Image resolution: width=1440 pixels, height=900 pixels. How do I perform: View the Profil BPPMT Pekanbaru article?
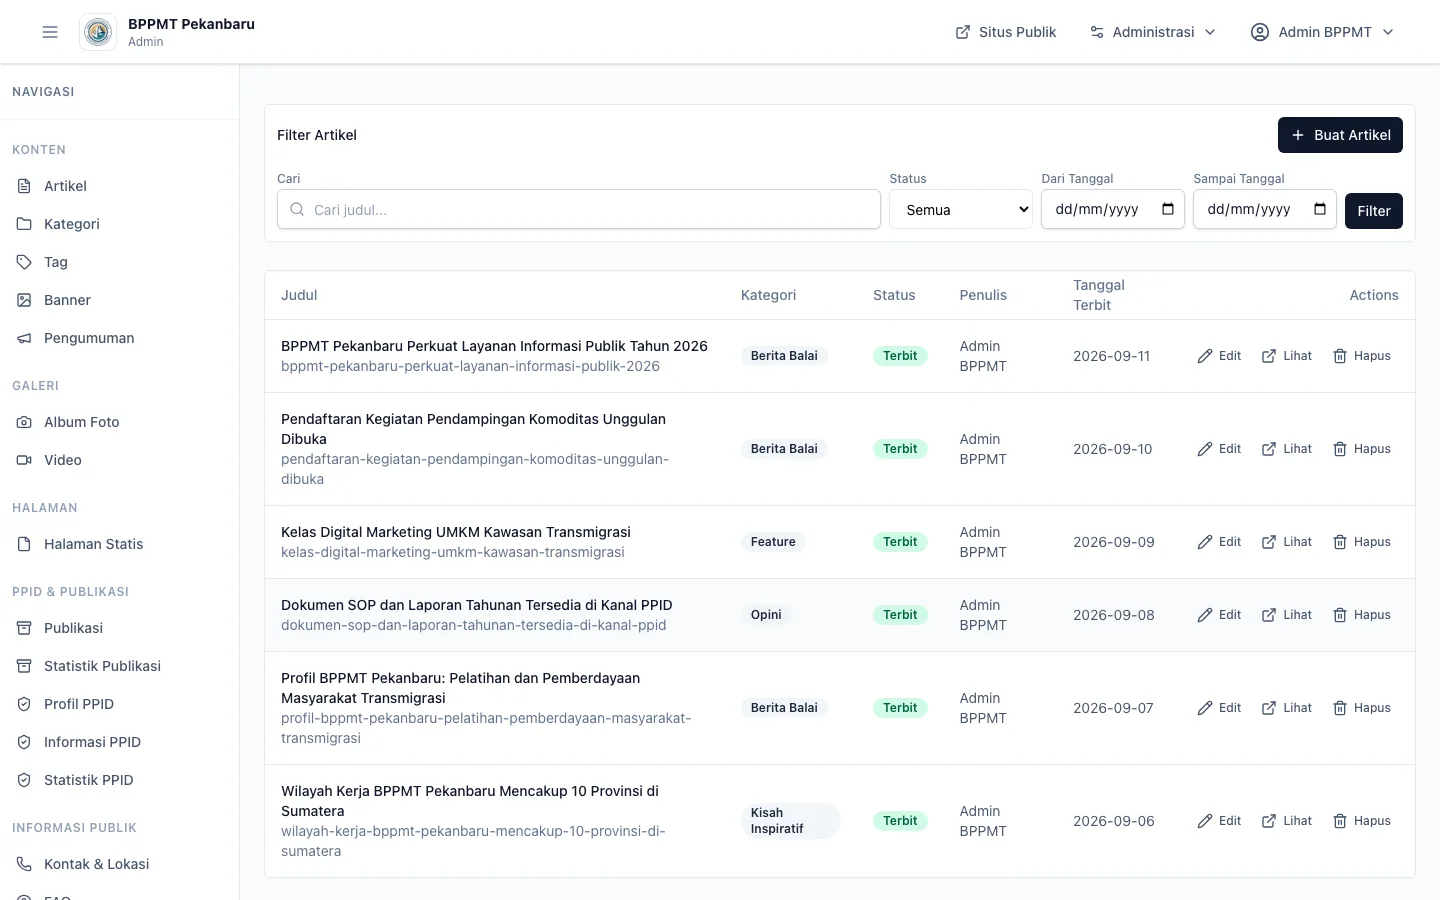(x=1287, y=708)
